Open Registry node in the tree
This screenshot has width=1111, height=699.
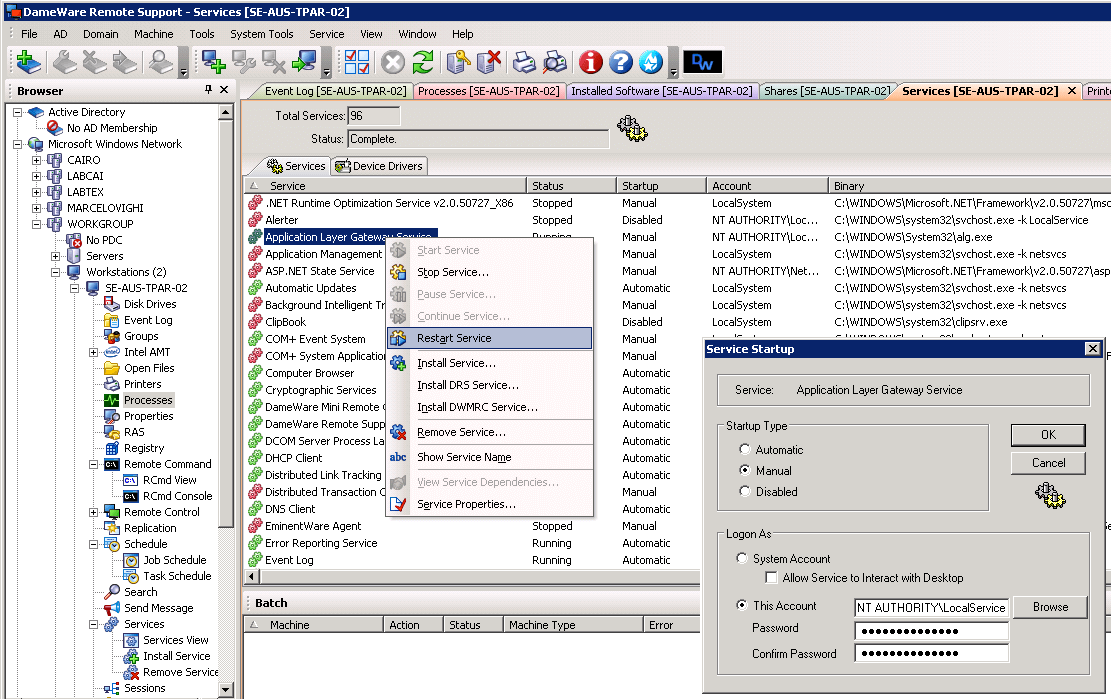click(x=144, y=448)
